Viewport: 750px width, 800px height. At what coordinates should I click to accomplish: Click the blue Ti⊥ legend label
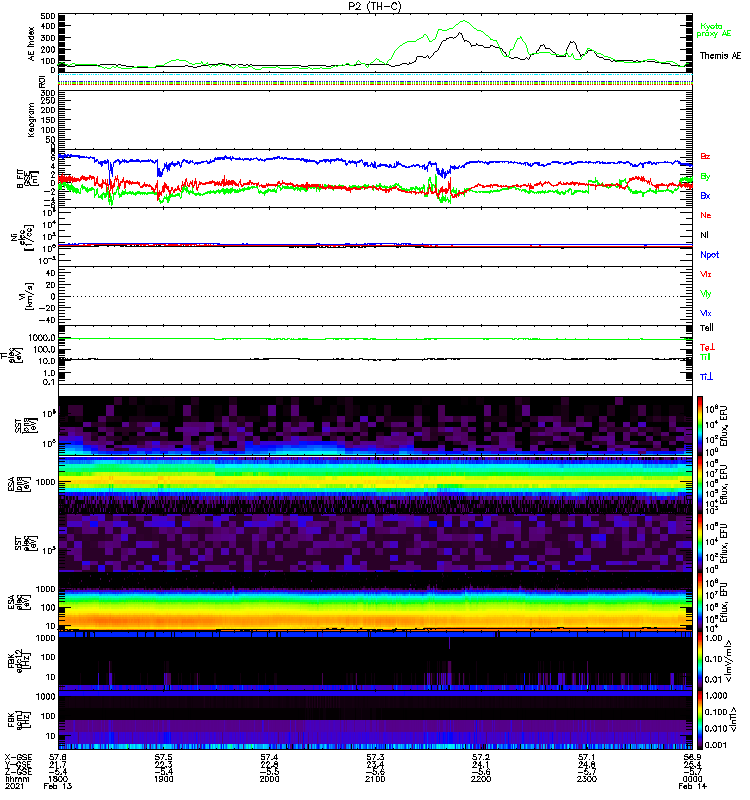click(x=706, y=377)
